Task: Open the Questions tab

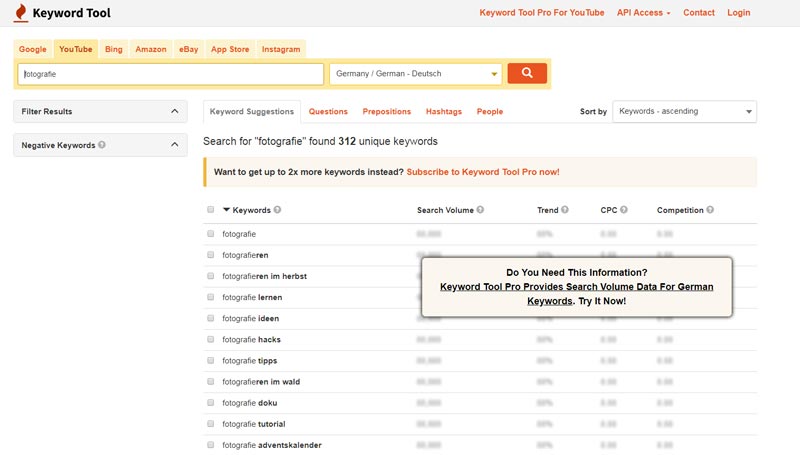Action: [328, 111]
